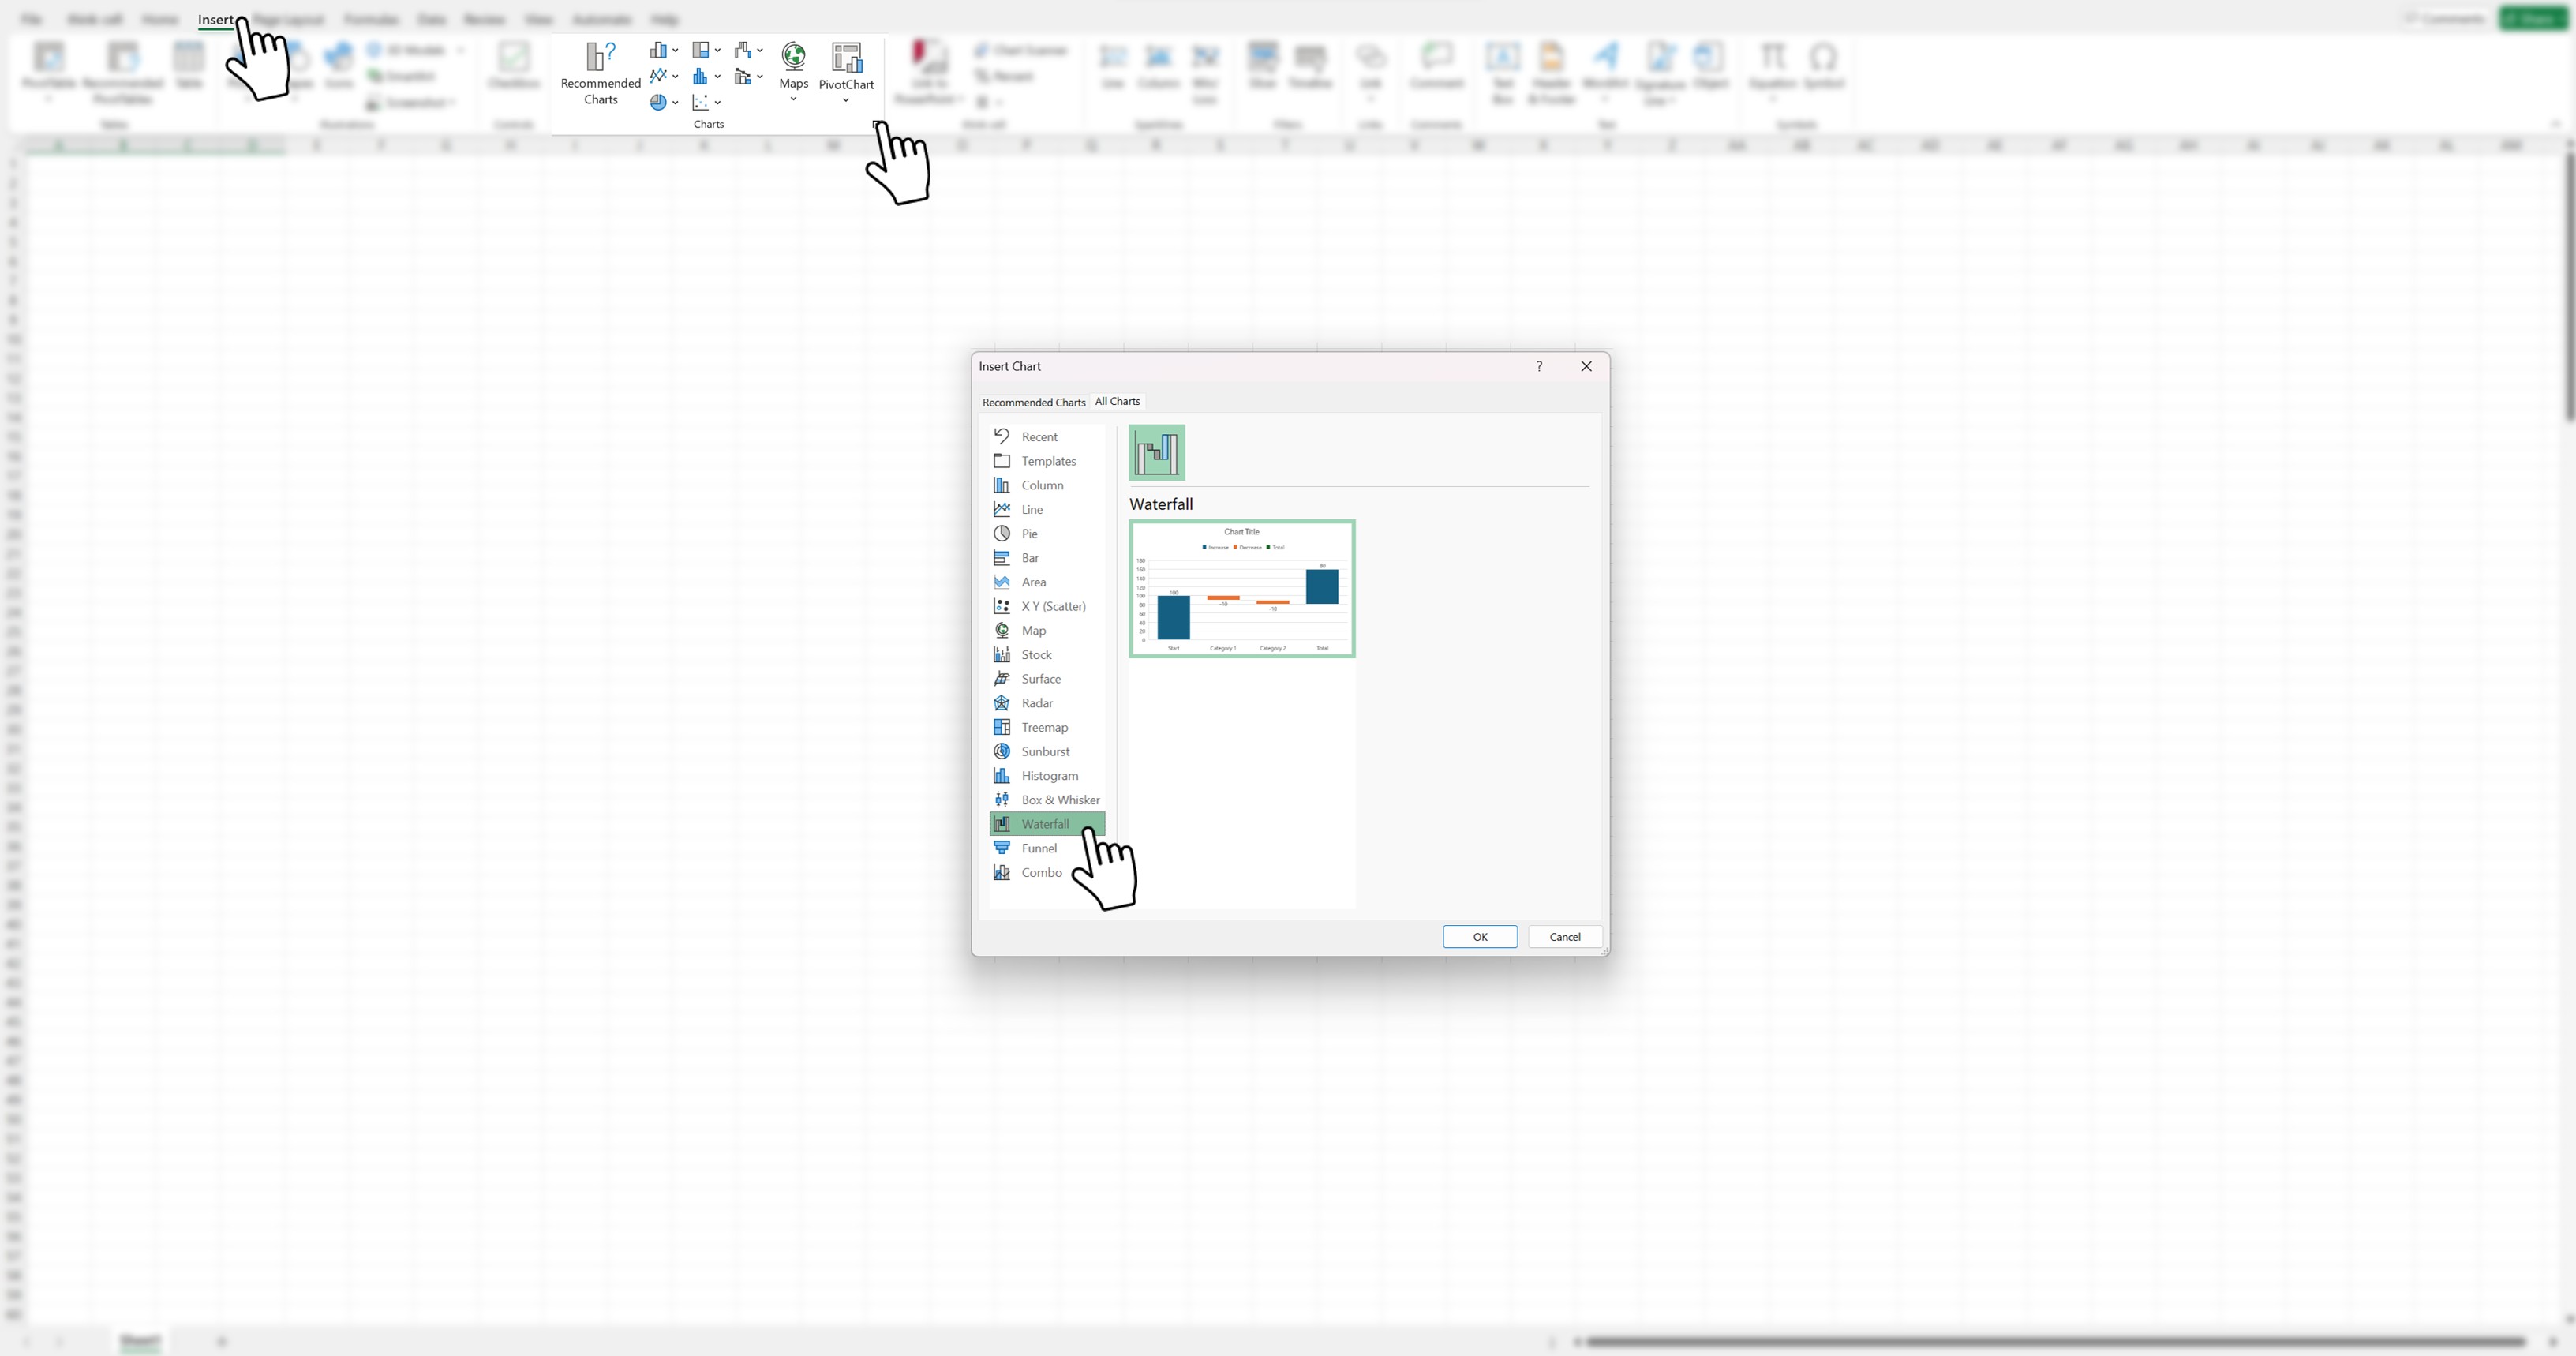
Task: Select Recent in chart type list
Action: pos(1047,437)
